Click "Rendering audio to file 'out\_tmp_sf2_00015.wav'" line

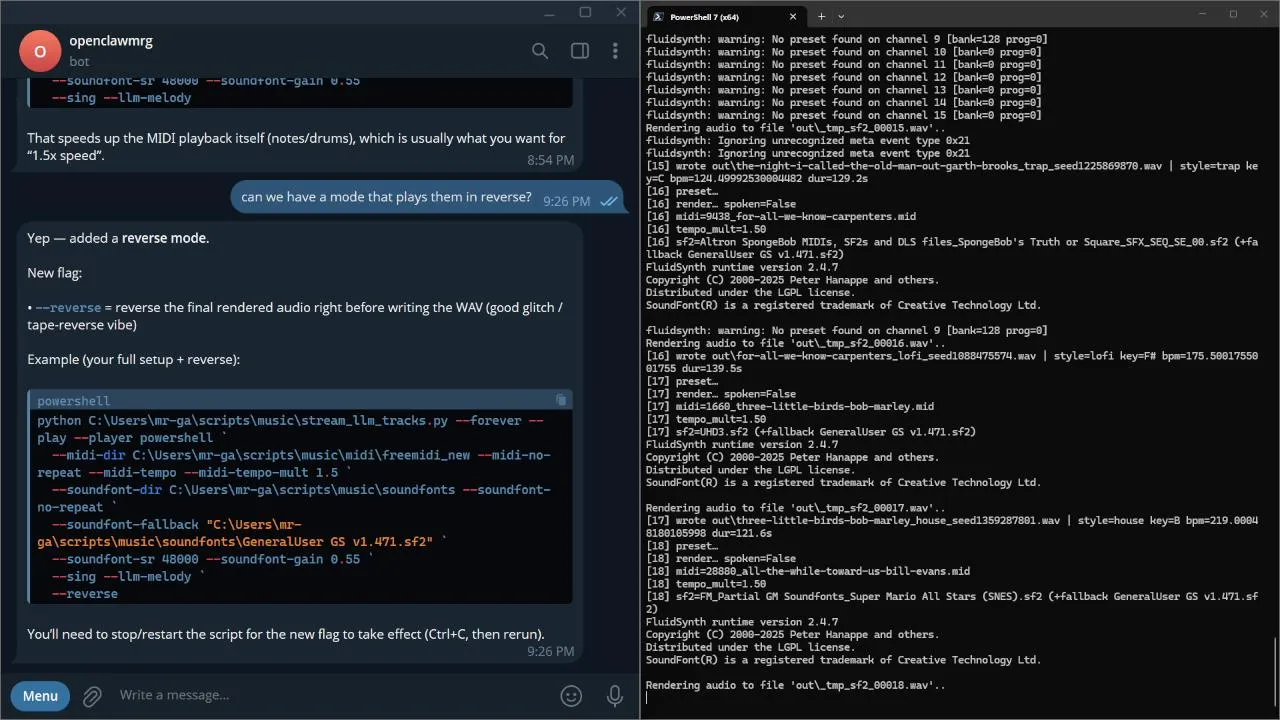coord(796,128)
